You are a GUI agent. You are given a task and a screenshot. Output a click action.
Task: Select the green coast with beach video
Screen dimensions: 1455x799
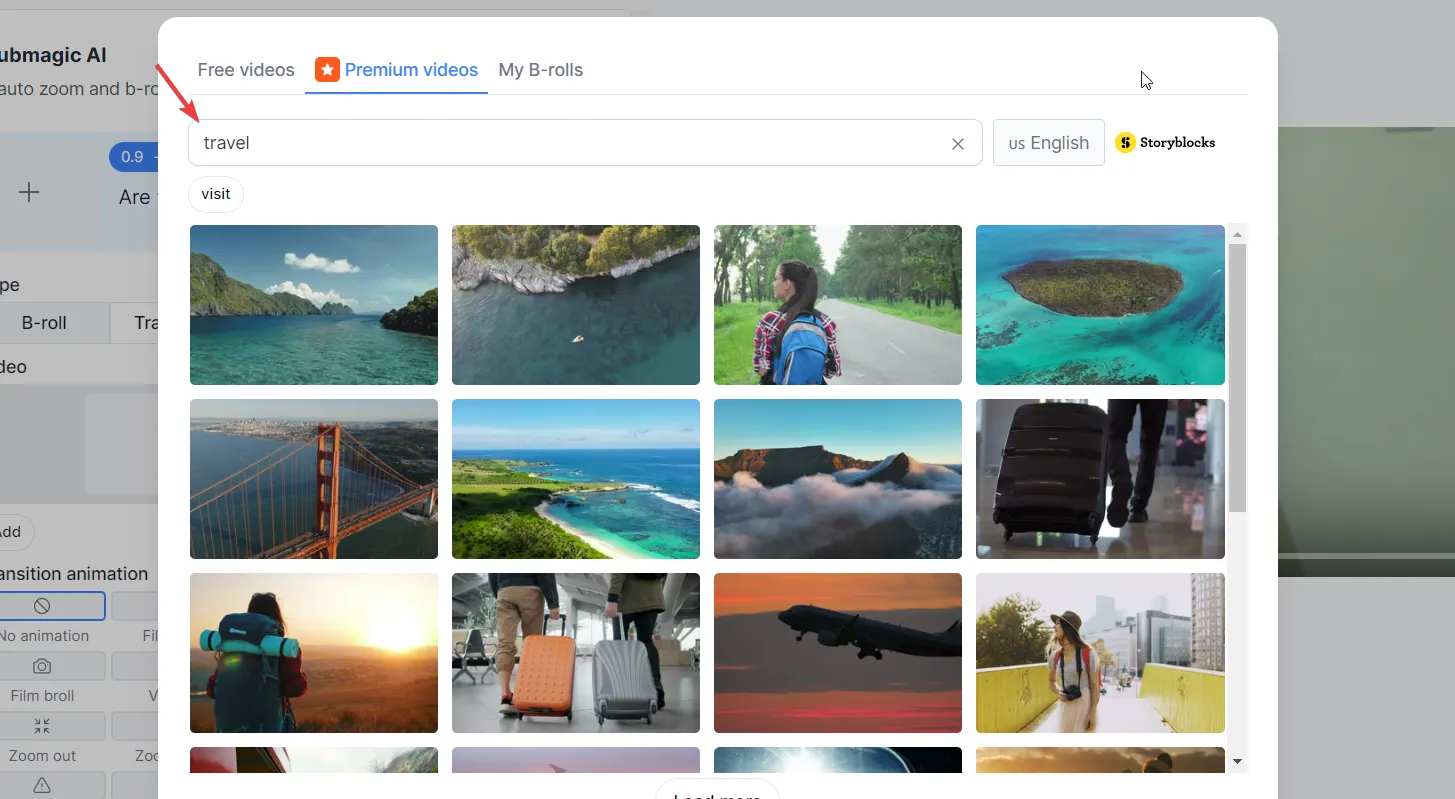[x=576, y=479]
